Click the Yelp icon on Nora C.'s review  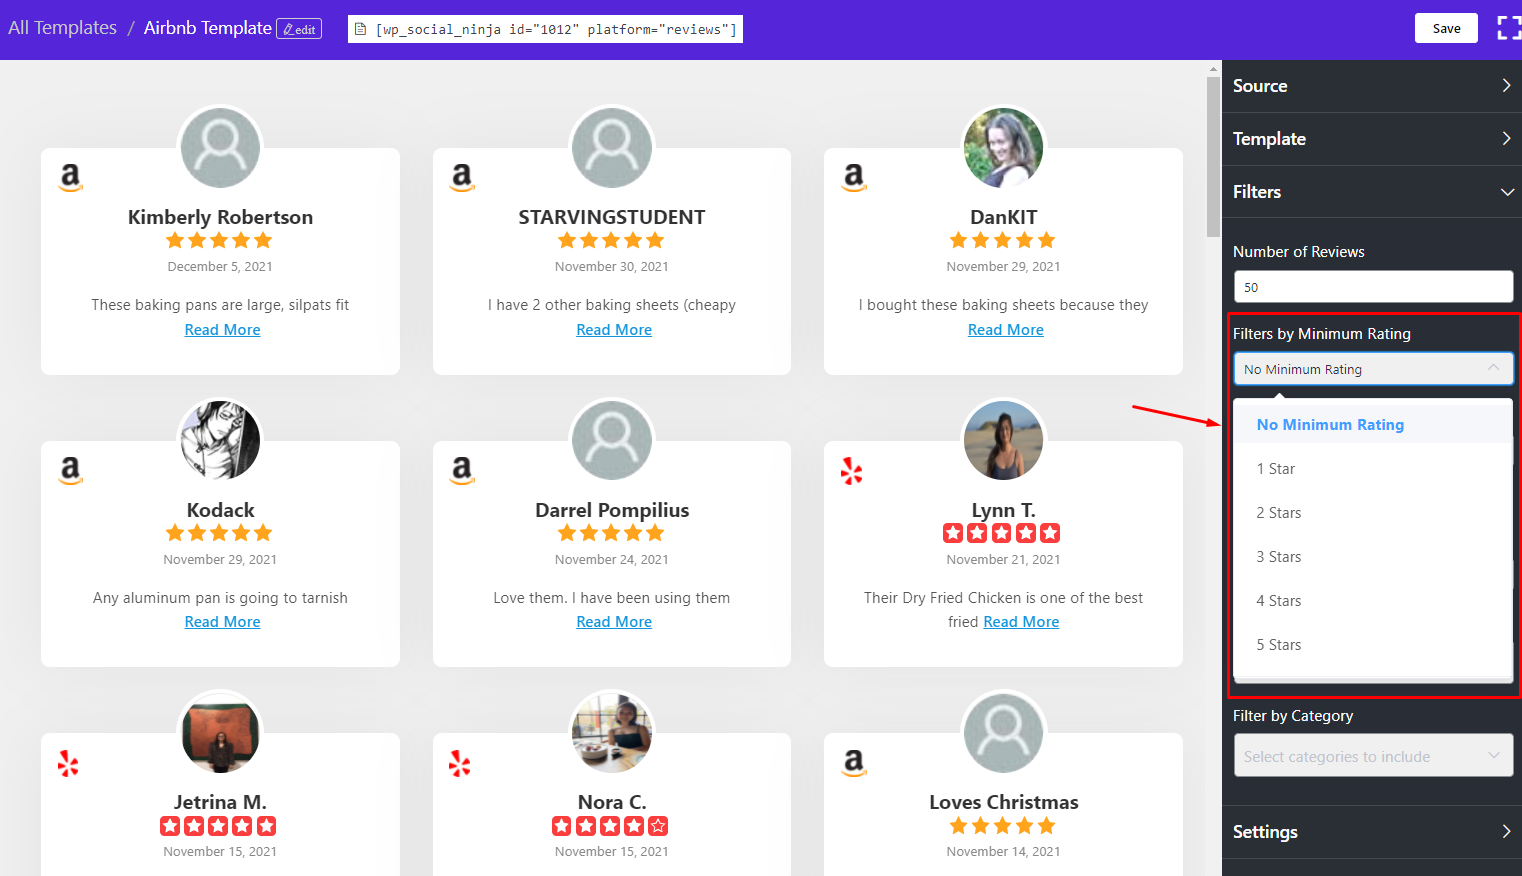tap(459, 763)
